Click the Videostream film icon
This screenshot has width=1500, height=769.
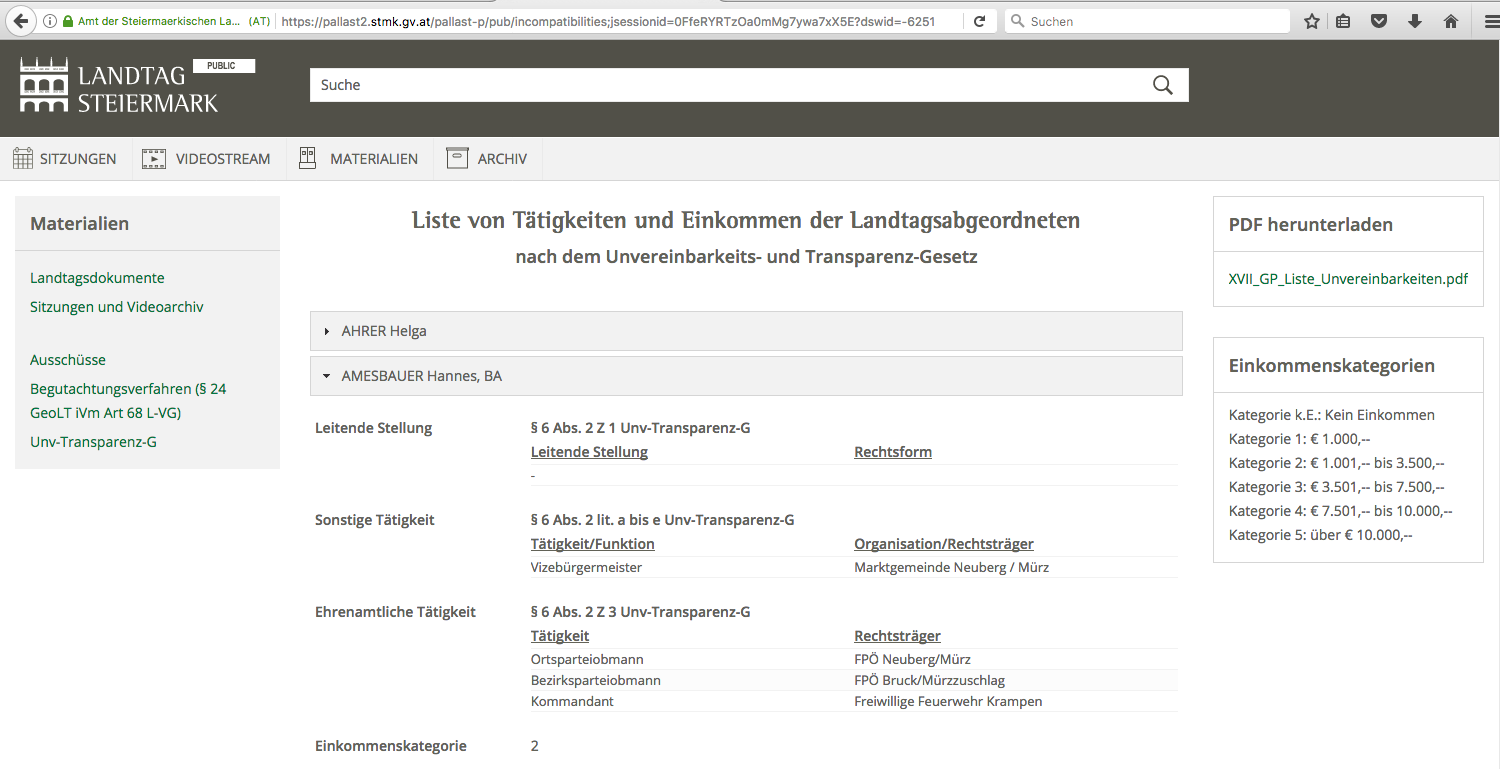tap(154, 158)
